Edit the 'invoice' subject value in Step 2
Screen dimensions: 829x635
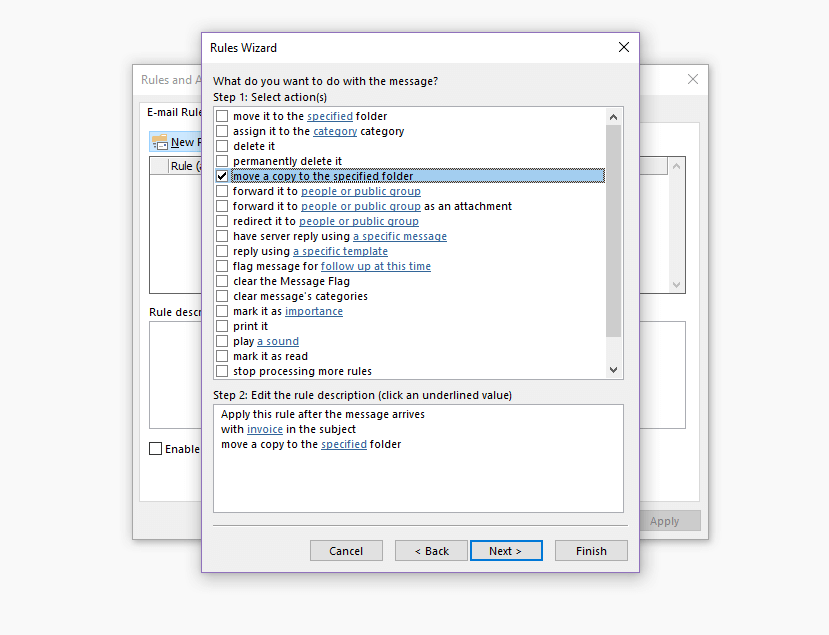tap(265, 429)
